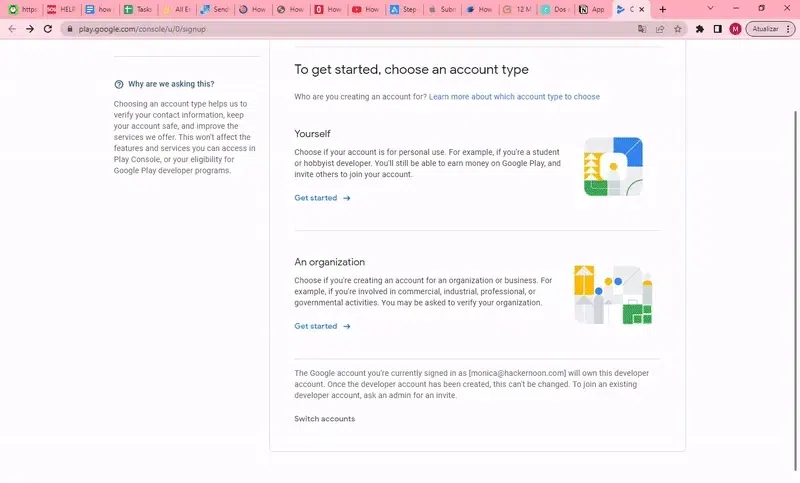The width and height of the screenshot is (800, 483).
Task: Click the paragraph naming monica@hackernoon.com as account owner
Action: [x=471, y=384]
